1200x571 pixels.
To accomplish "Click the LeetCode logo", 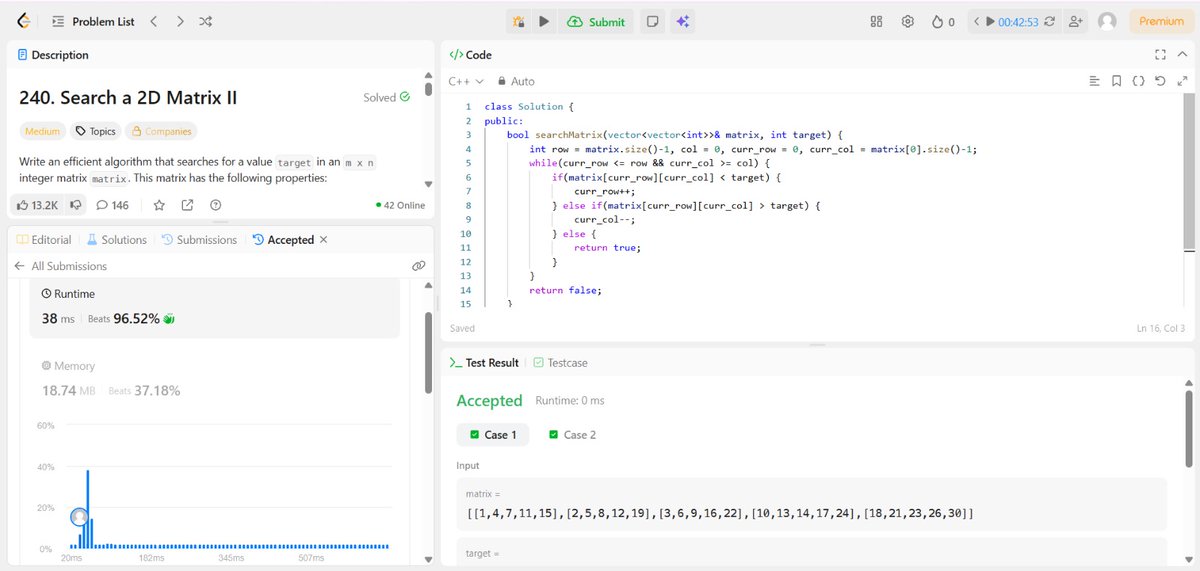I will (24, 21).
